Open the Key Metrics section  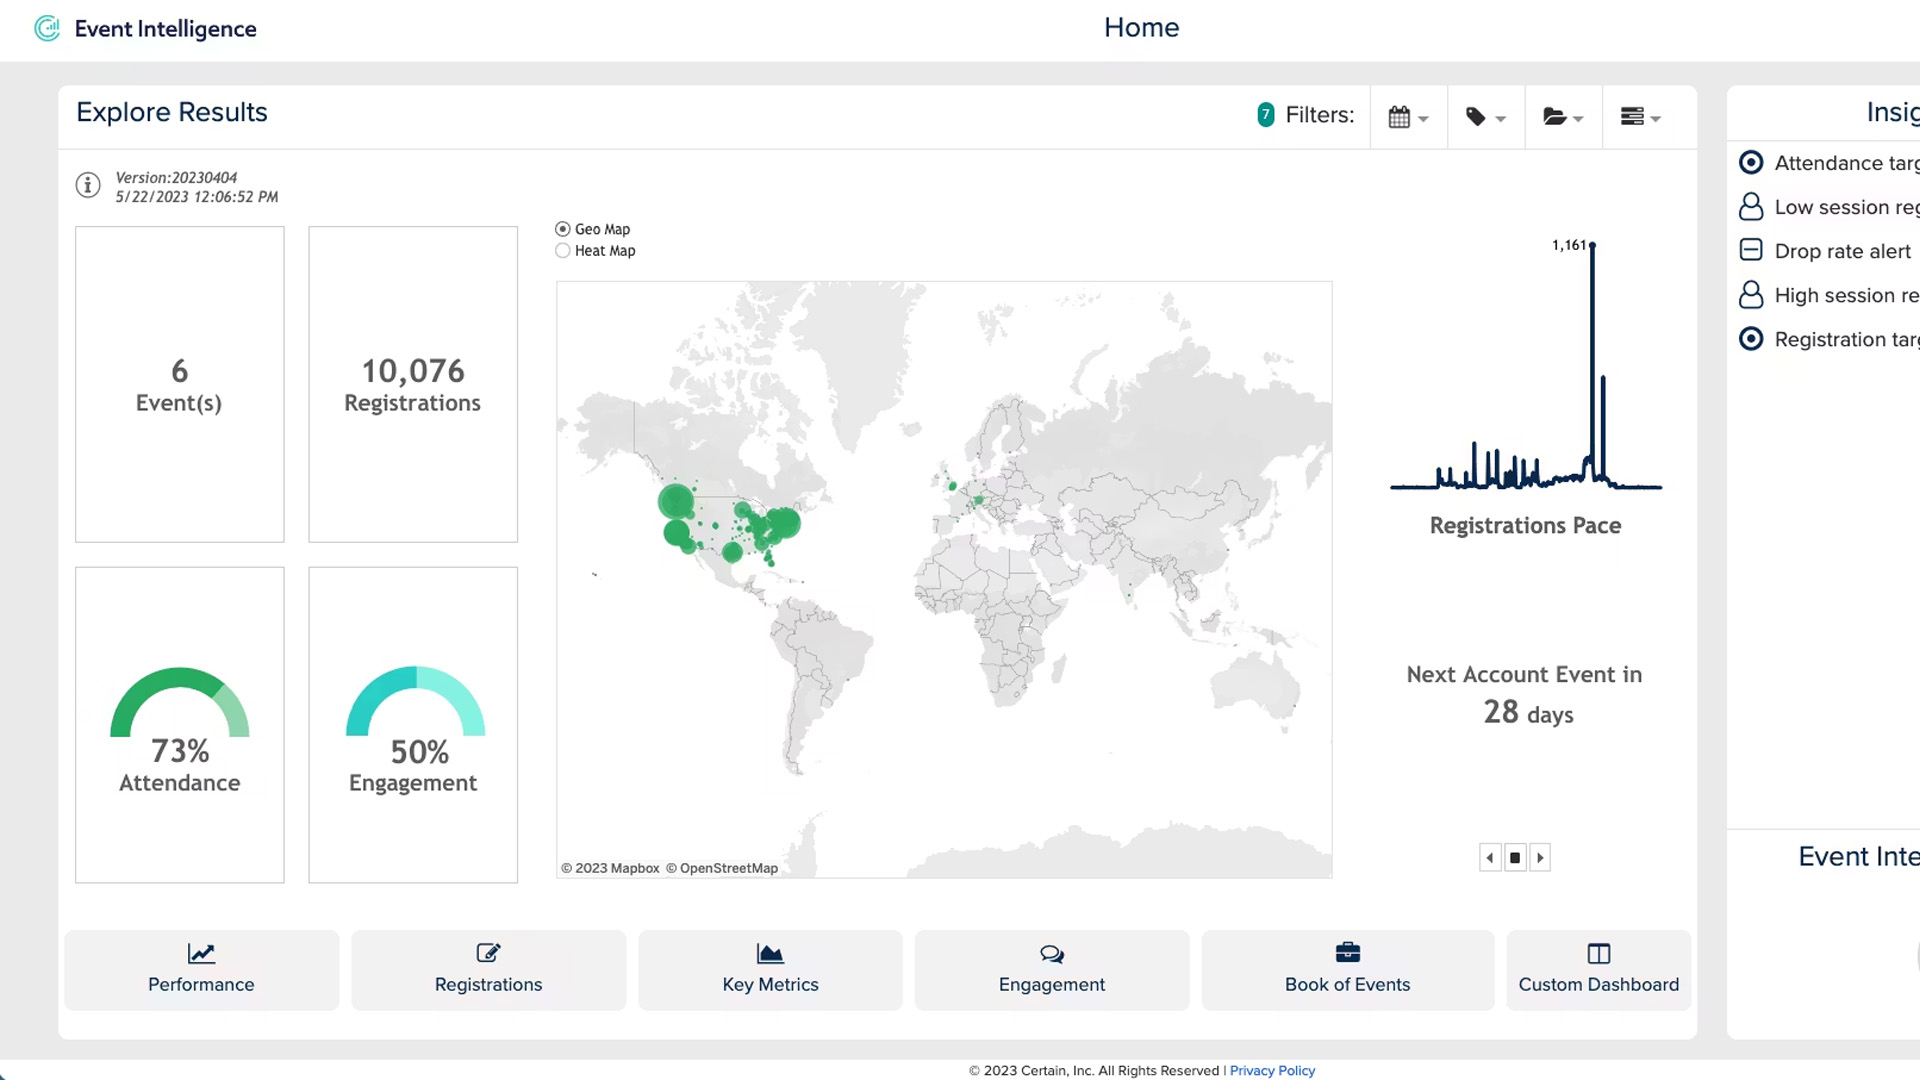tap(770, 969)
